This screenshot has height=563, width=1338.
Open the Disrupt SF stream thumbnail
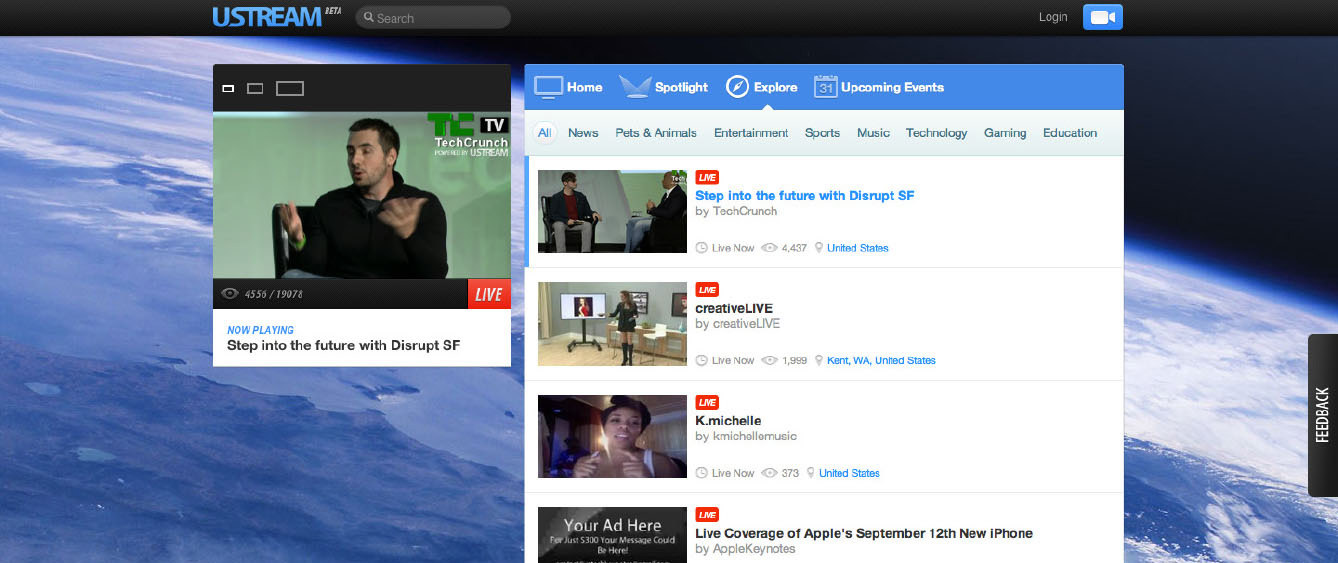coord(612,211)
